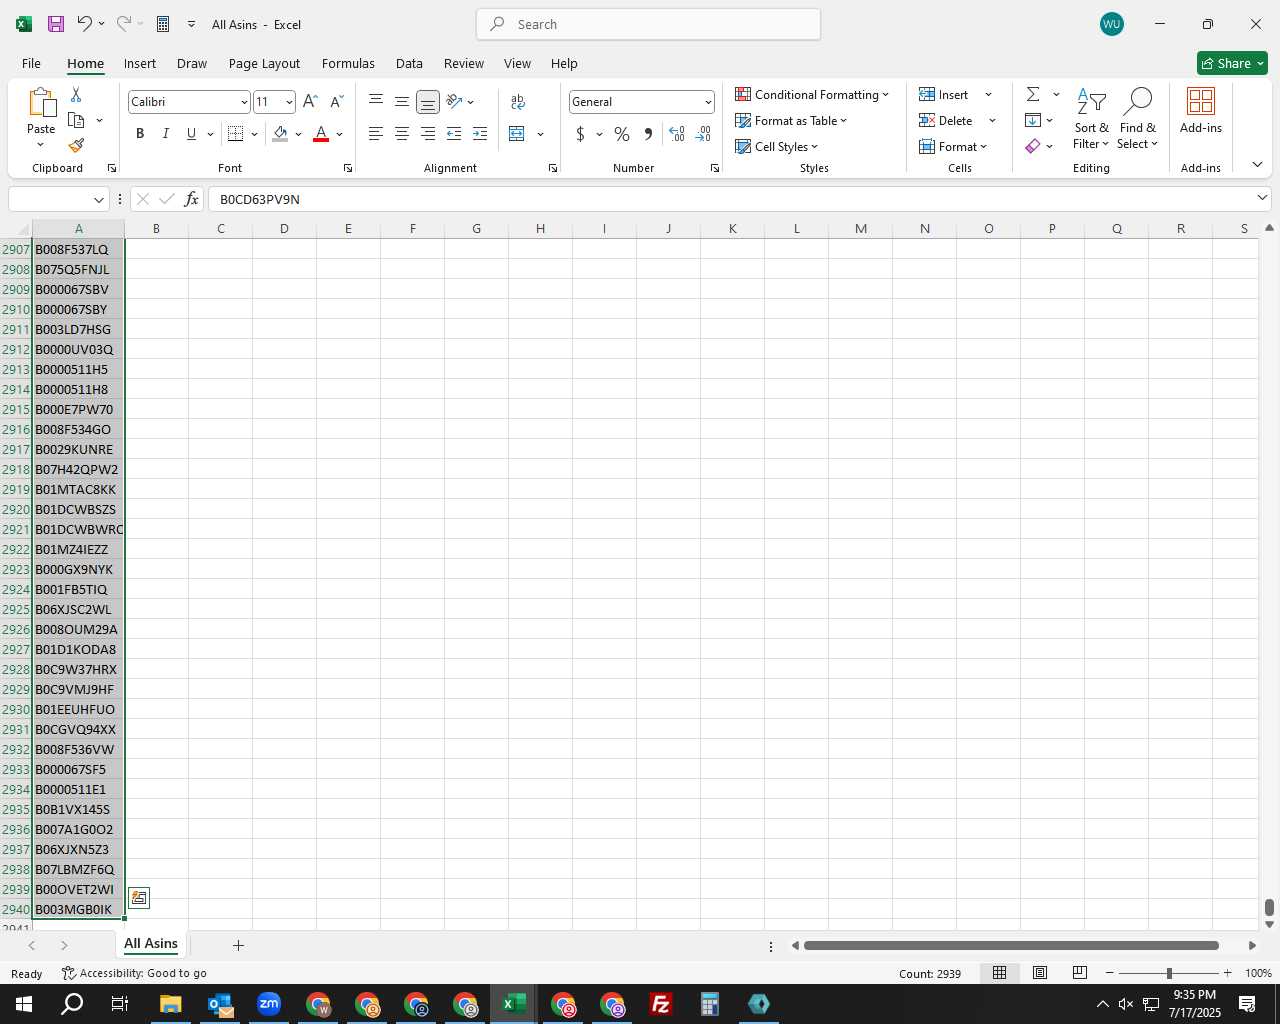Image resolution: width=1280 pixels, height=1024 pixels.
Task: Switch to the Insert tab
Action: [x=140, y=63]
